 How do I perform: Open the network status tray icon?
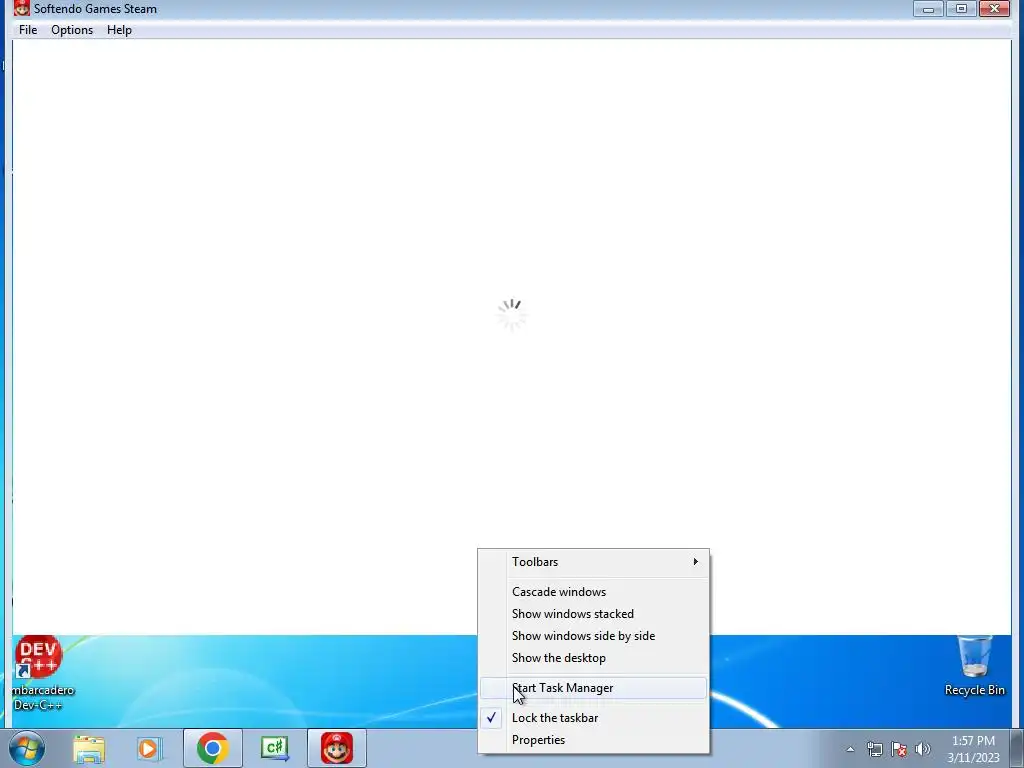pos(874,750)
